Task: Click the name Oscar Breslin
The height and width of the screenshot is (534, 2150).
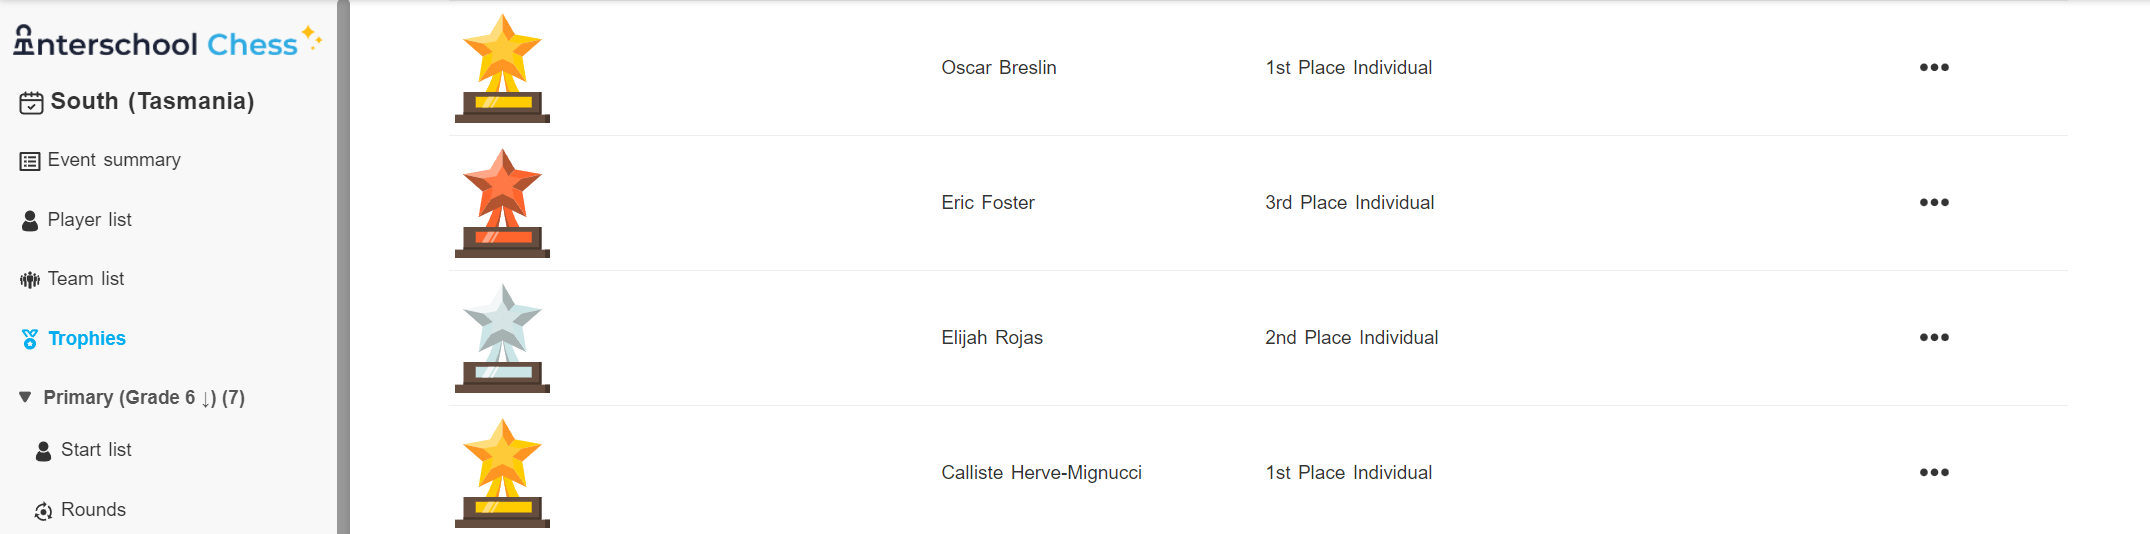Action: [x=998, y=67]
